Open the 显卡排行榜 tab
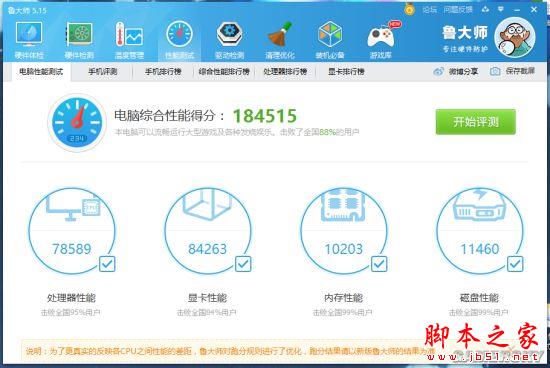 coord(346,72)
